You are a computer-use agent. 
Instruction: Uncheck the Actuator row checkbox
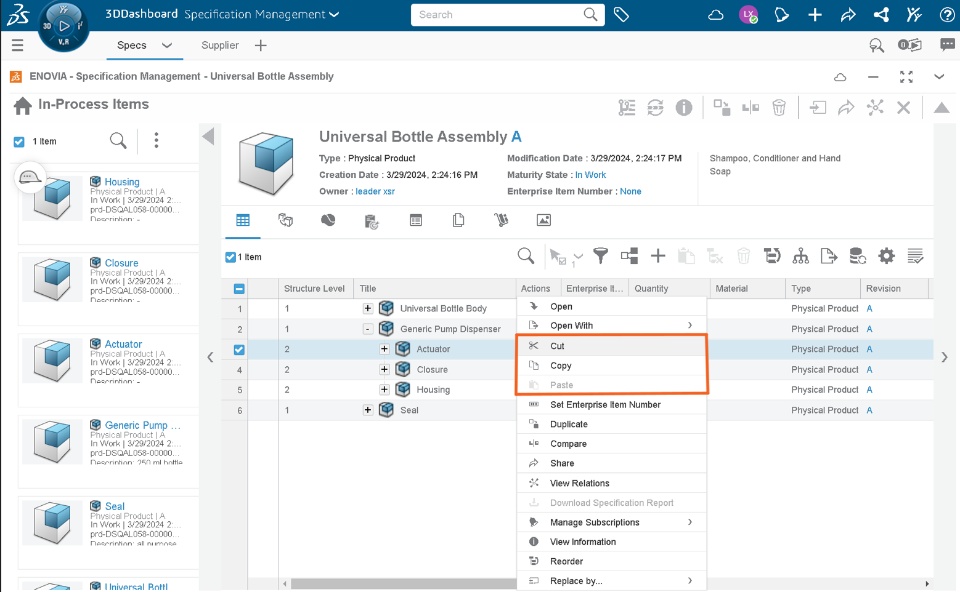click(239, 350)
